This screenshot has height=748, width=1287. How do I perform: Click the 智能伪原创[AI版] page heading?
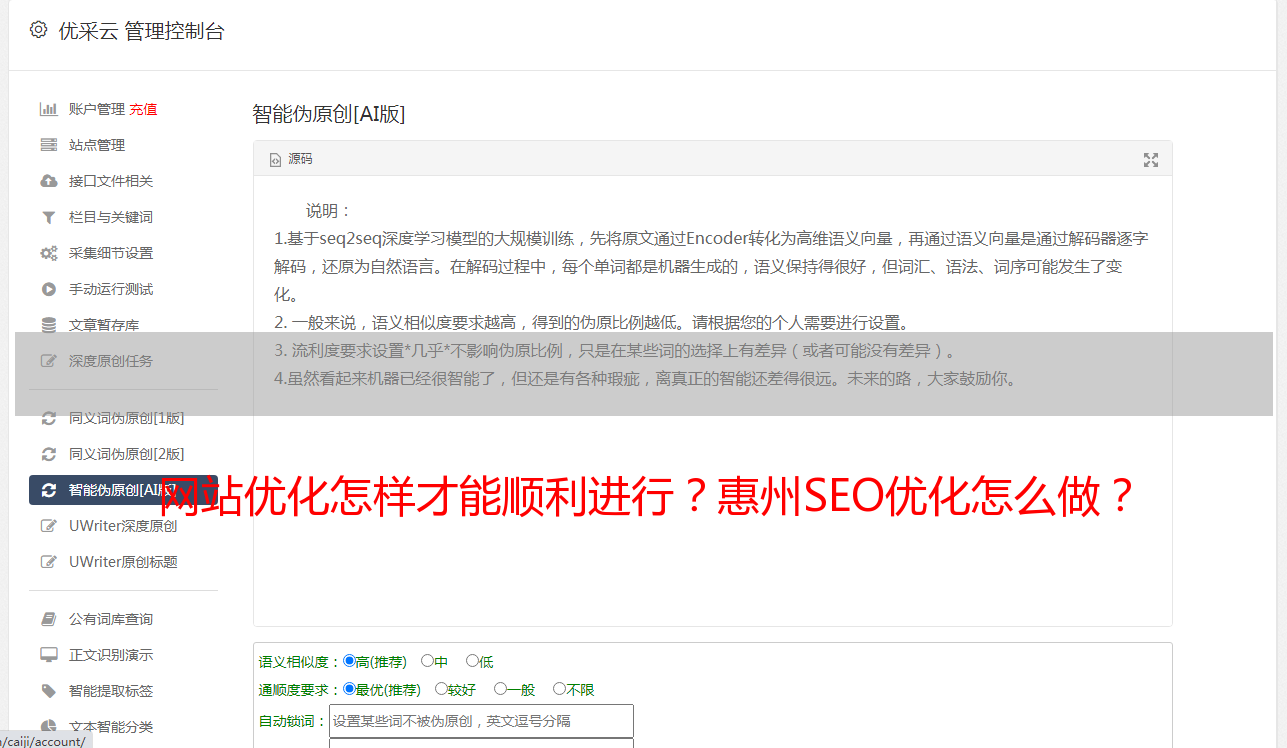tap(329, 114)
